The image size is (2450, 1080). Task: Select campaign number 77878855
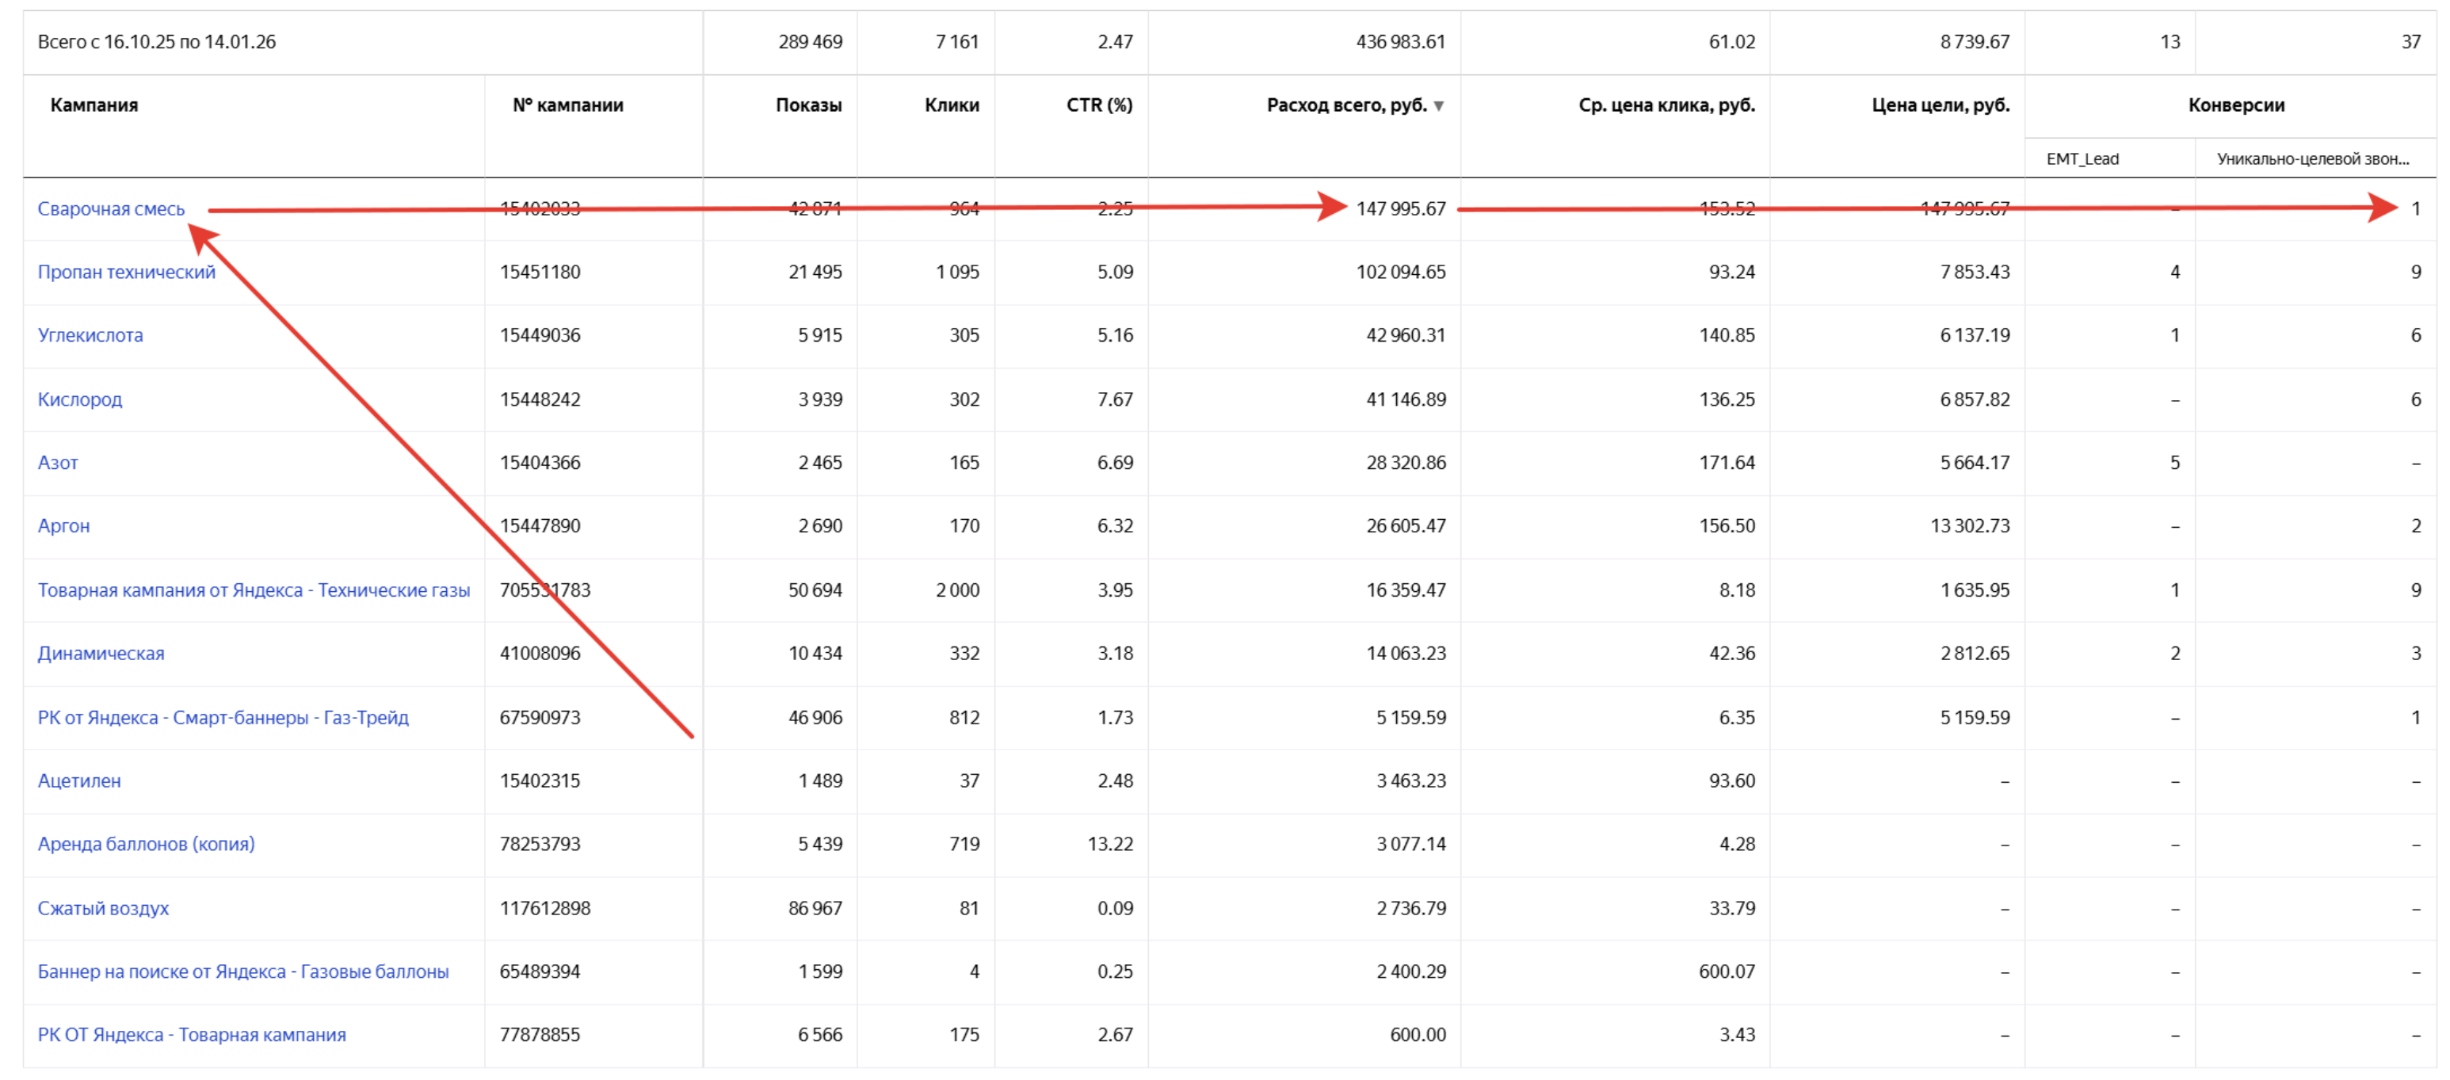[540, 1035]
